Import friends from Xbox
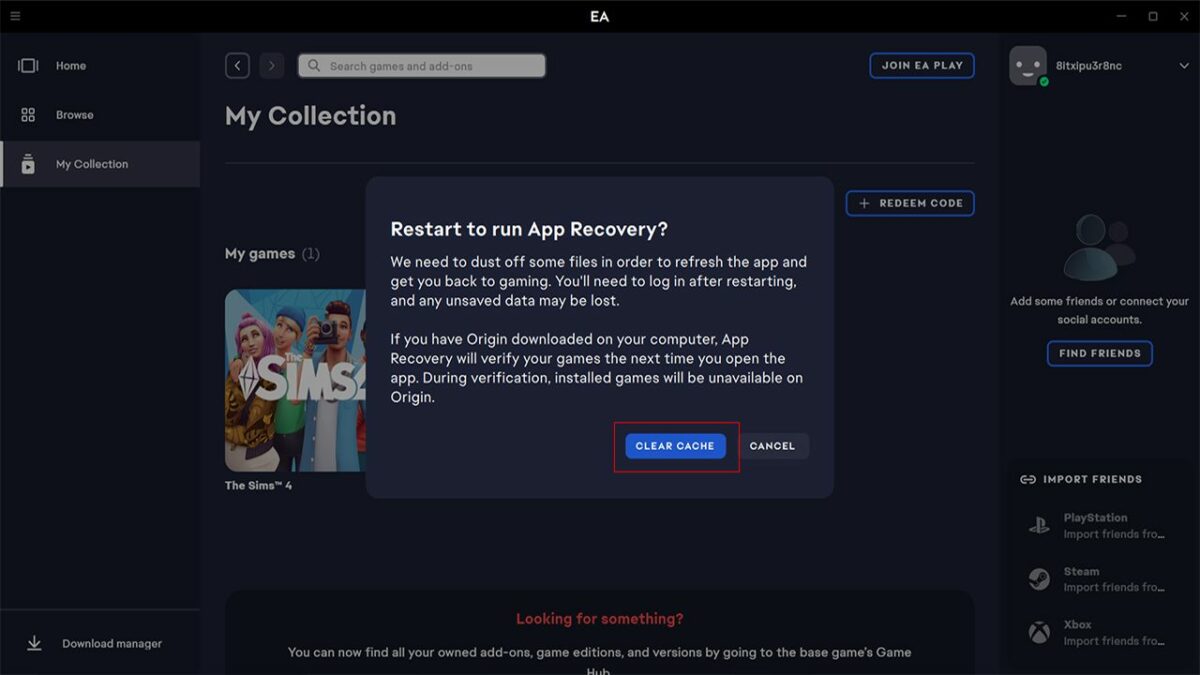1200x675 pixels. [1095, 632]
